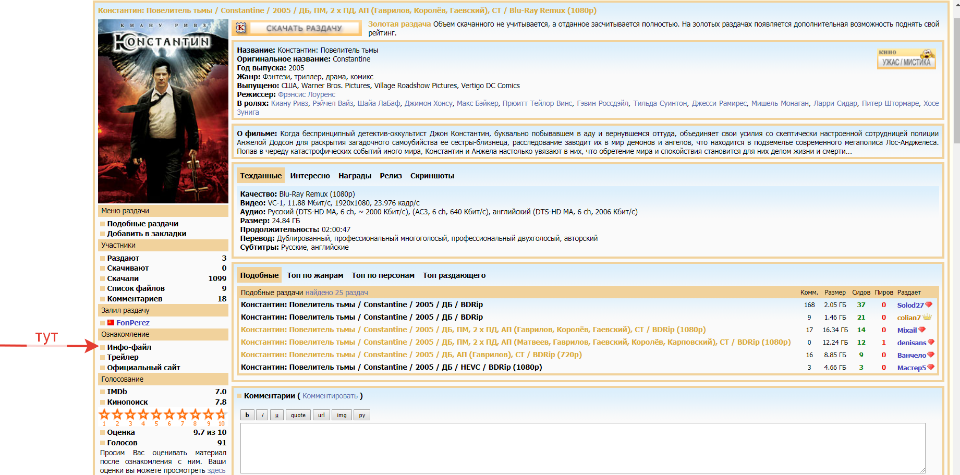Give the movie a ten-star rating

[x=220, y=413]
